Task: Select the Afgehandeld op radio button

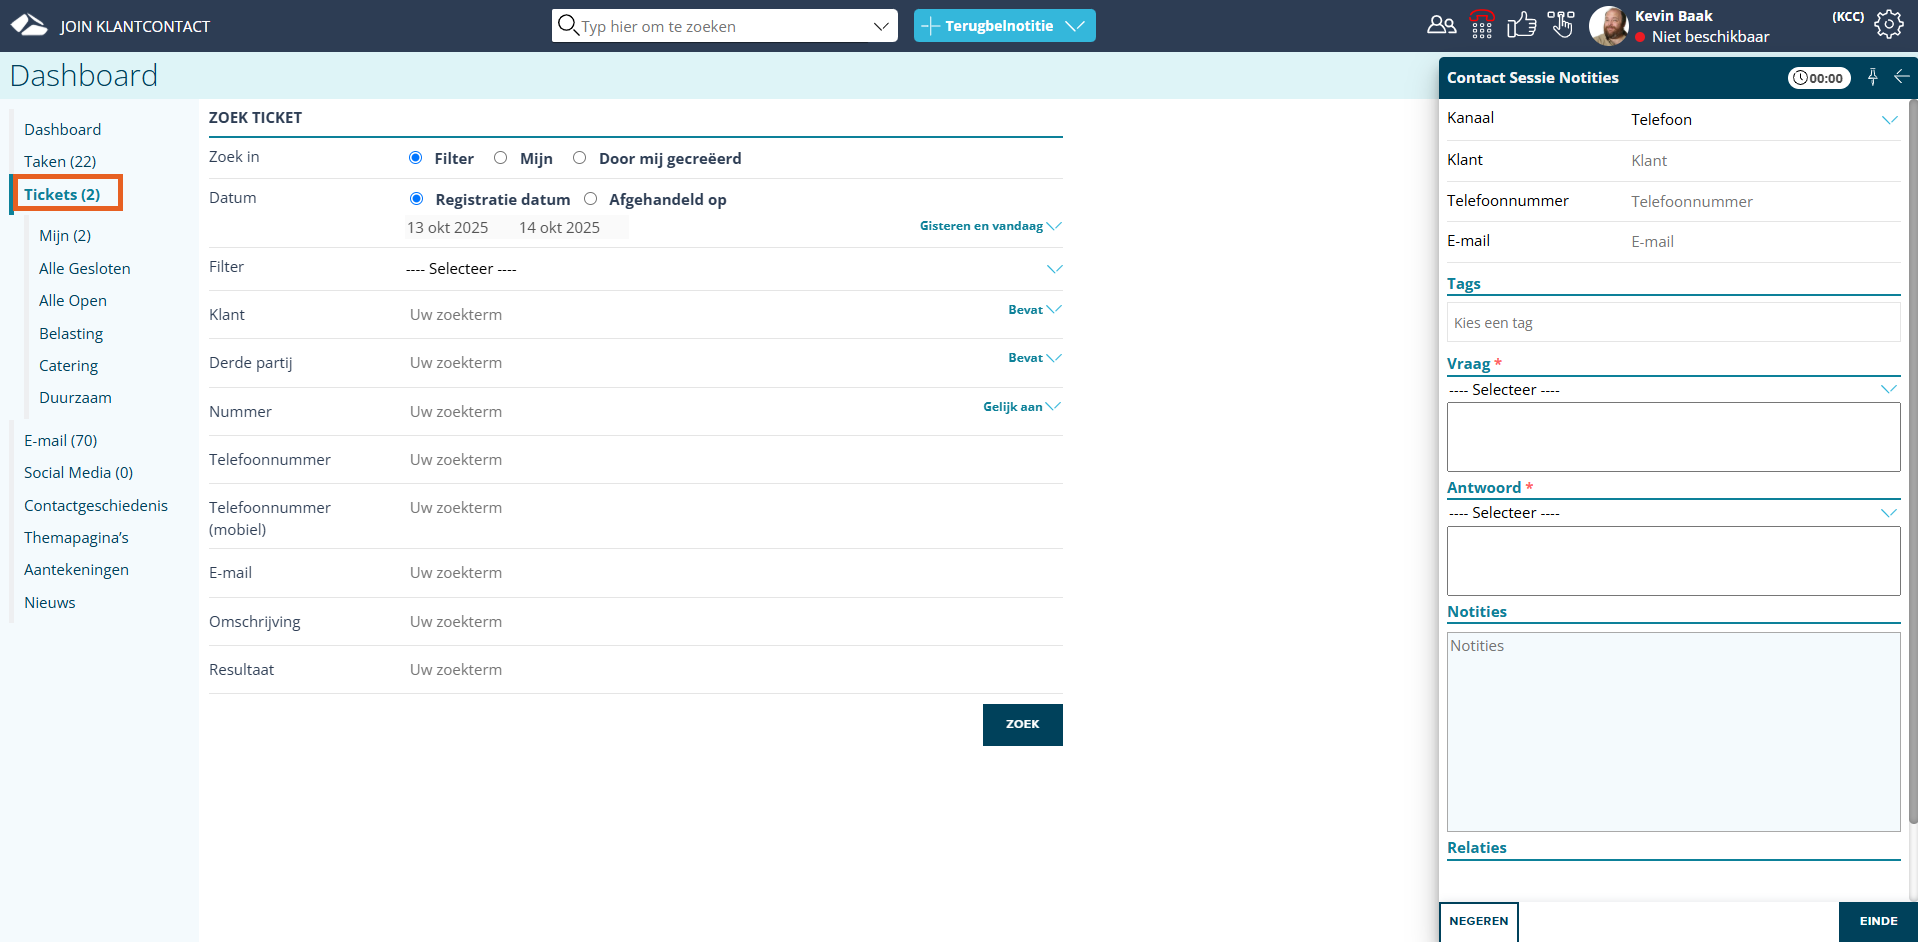Action: (x=591, y=199)
